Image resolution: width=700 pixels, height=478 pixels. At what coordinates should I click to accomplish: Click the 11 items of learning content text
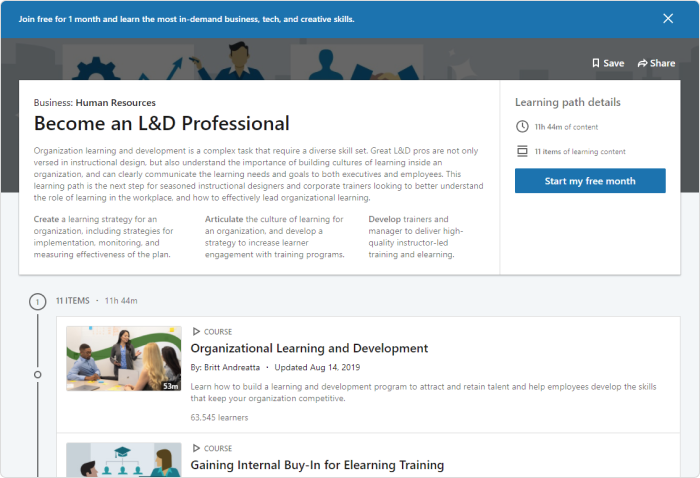tap(580, 152)
